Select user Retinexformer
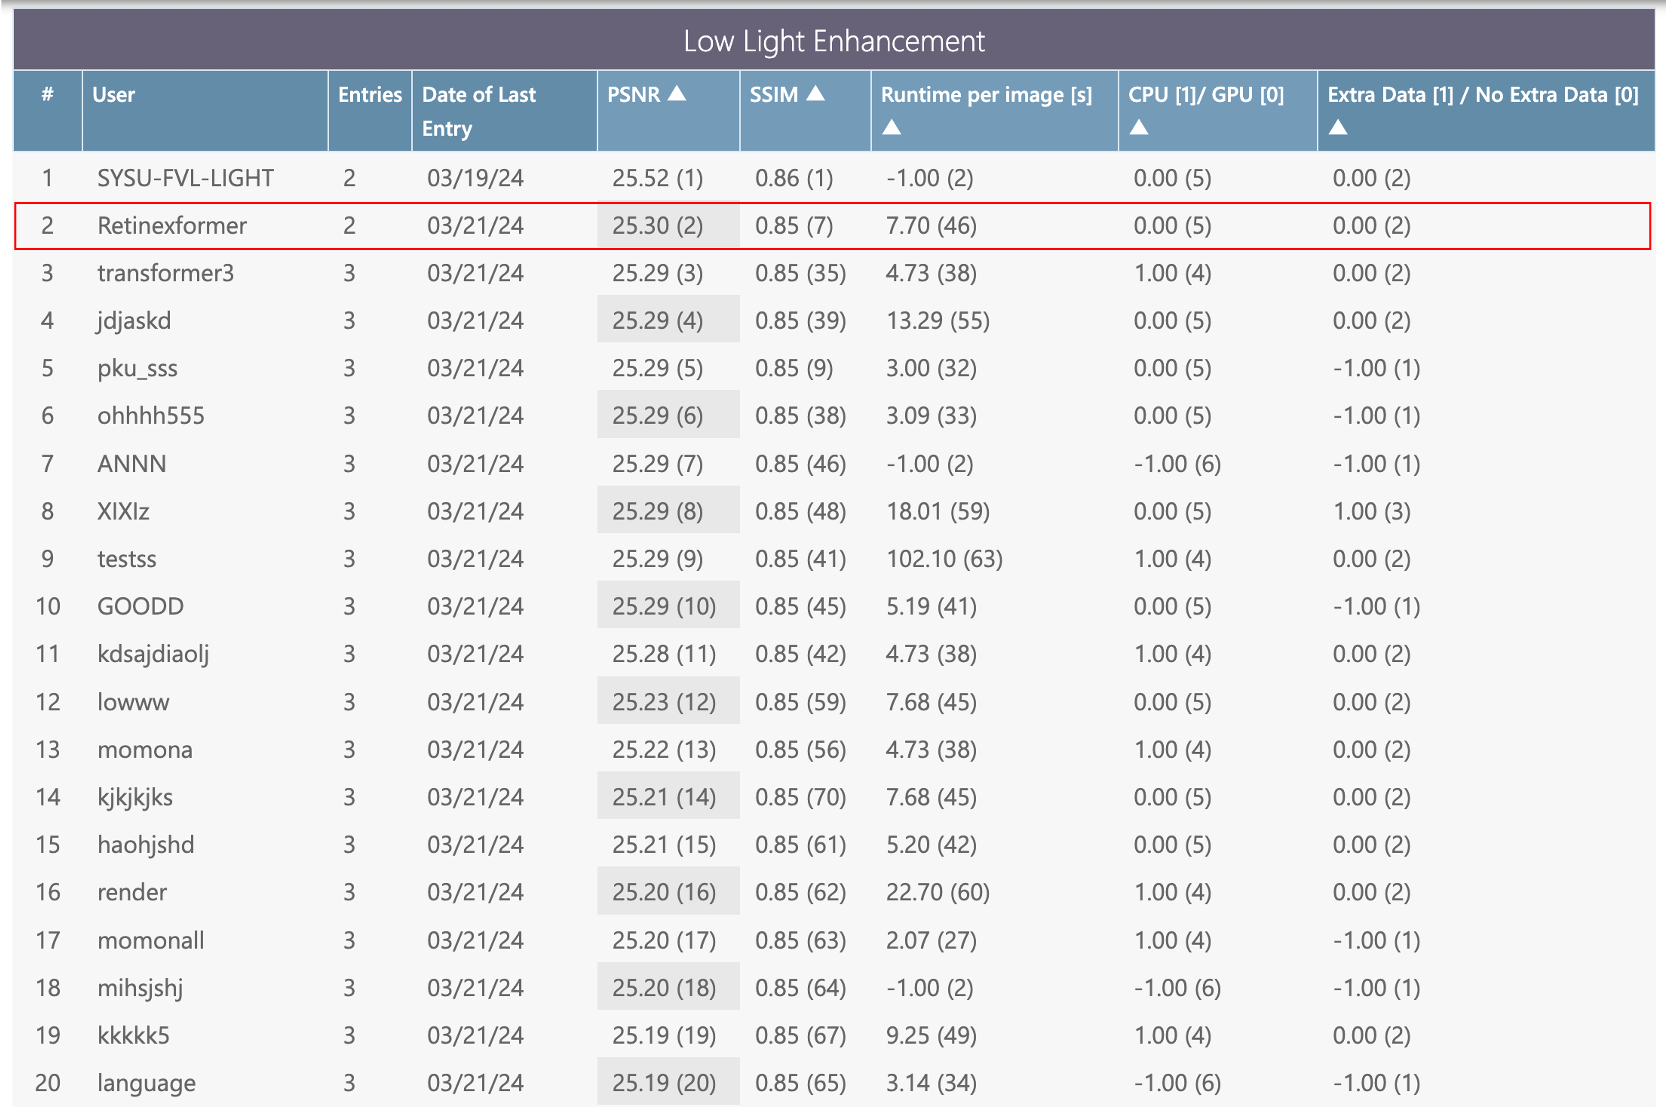Image resolution: width=1666 pixels, height=1108 pixels. [172, 226]
